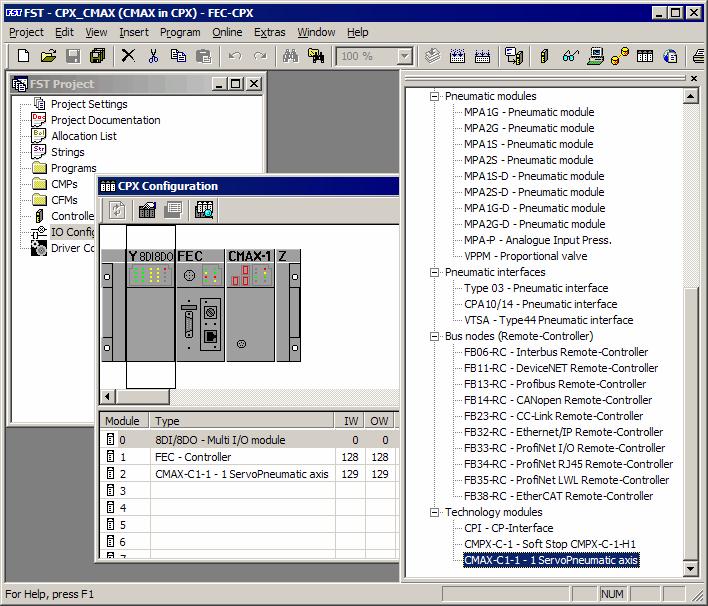Select the CMPs folder in project tree
This screenshot has width=708, height=606.
(x=64, y=184)
